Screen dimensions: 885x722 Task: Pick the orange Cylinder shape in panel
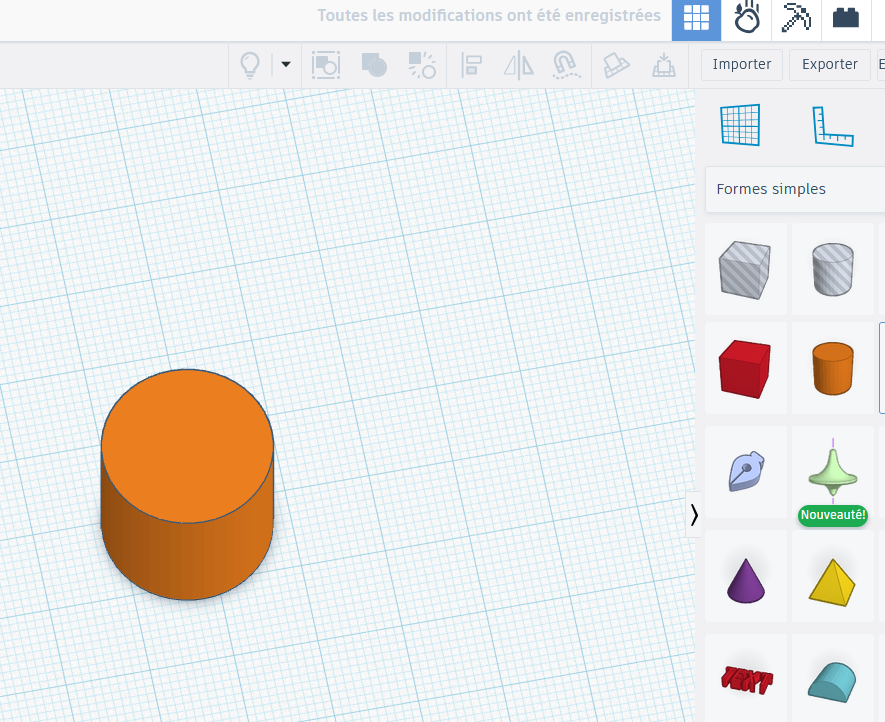833,369
